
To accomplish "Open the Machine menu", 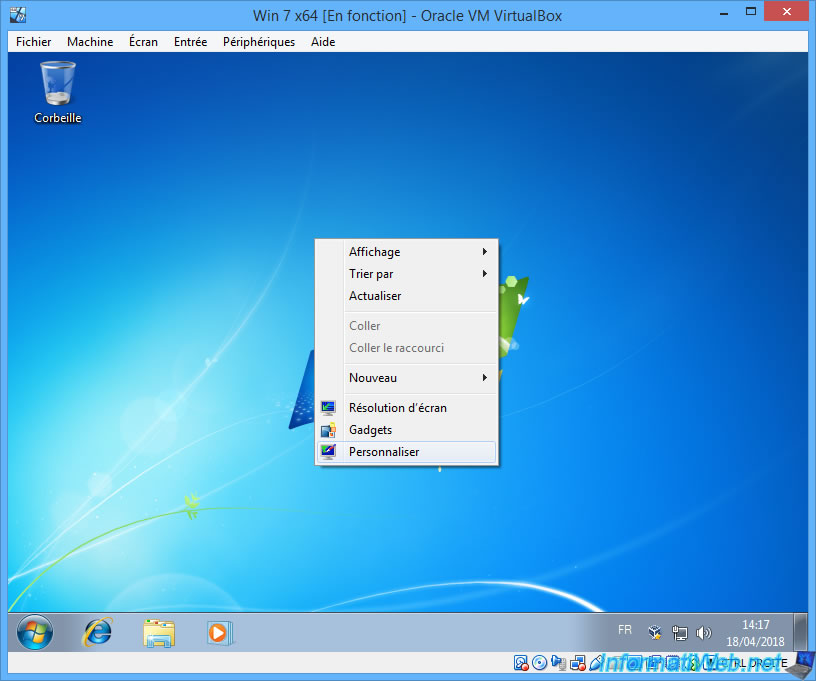I will click(90, 42).
